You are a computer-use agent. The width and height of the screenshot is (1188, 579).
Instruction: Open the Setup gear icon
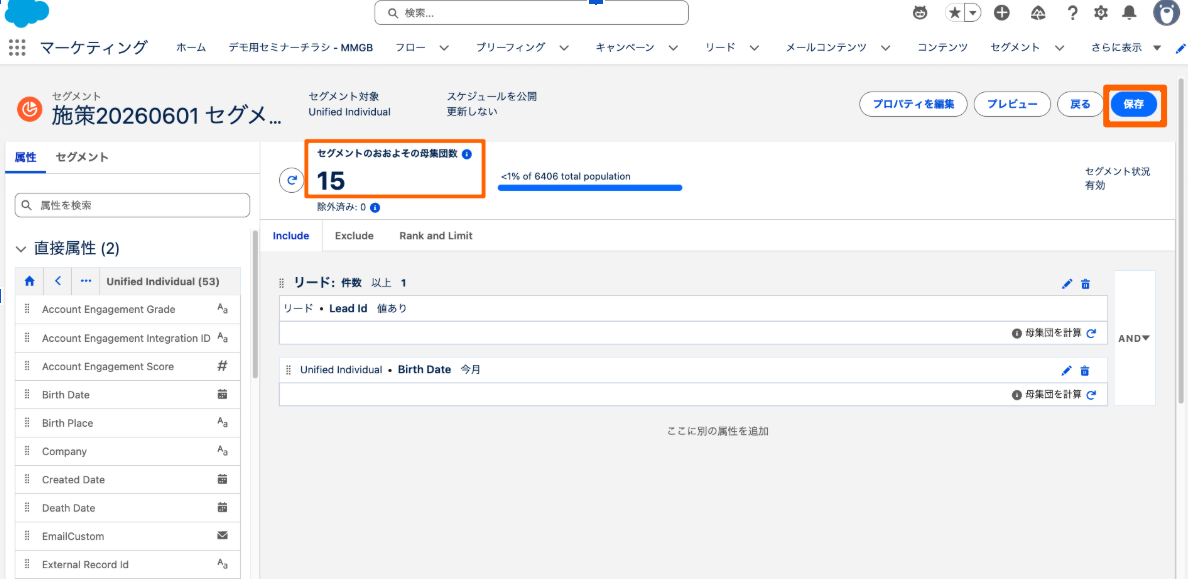click(x=1101, y=13)
